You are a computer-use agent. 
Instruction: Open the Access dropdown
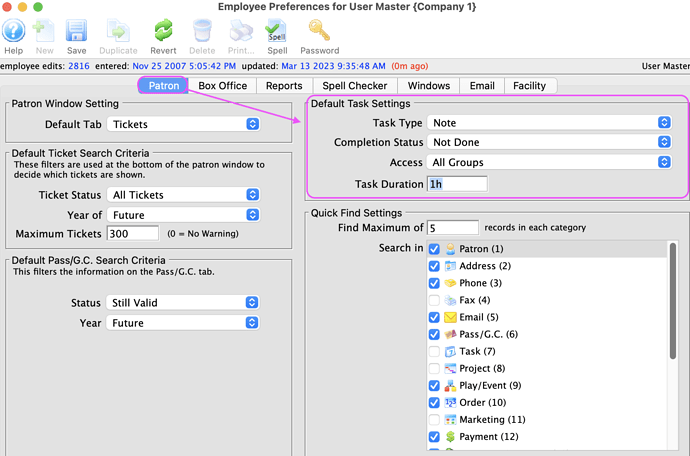click(549, 162)
